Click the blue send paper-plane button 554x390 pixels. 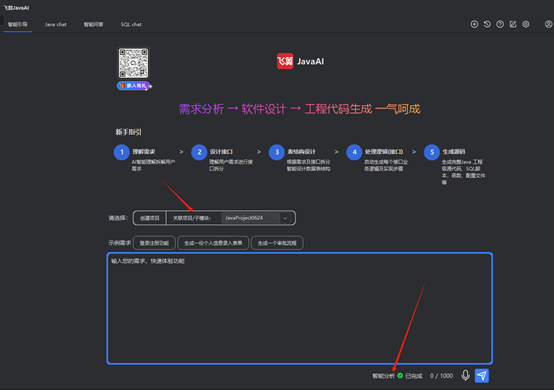[482, 376]
